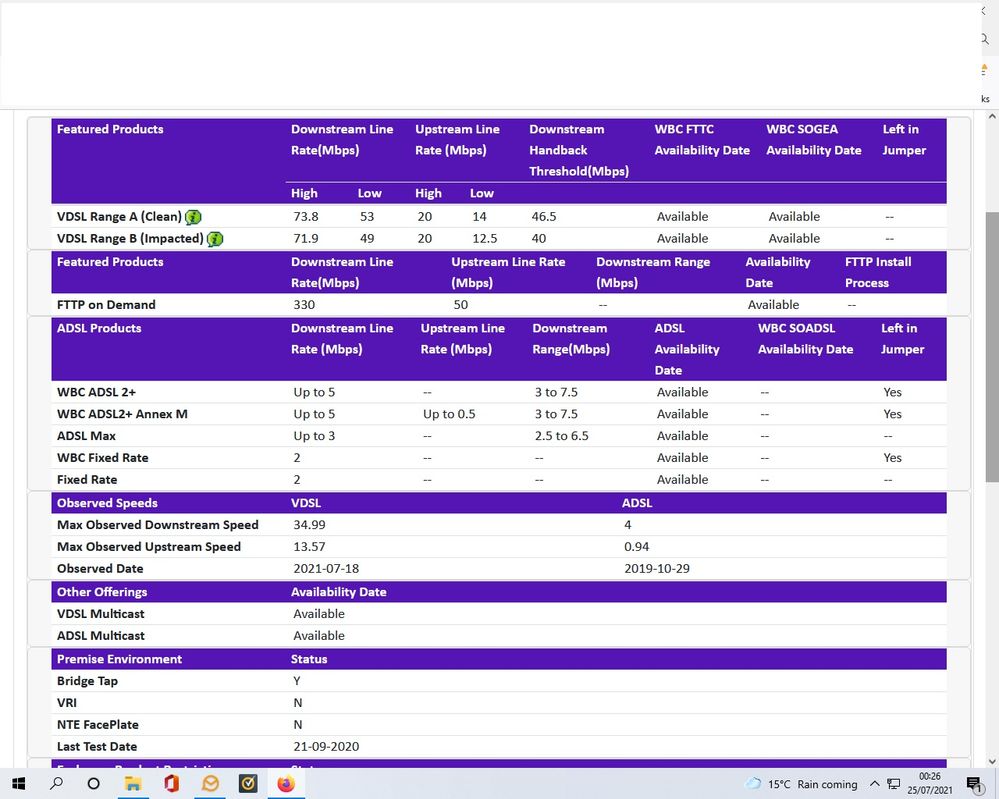Screen dimensions: 999x799
Task: Click the Premise Environment section header
Action: coord(119,659)
